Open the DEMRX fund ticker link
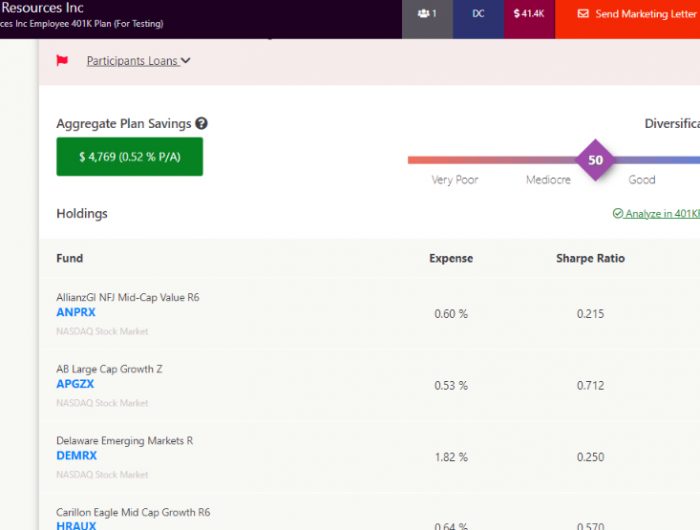This screenshot has height=530, width=700. point(77,456)
